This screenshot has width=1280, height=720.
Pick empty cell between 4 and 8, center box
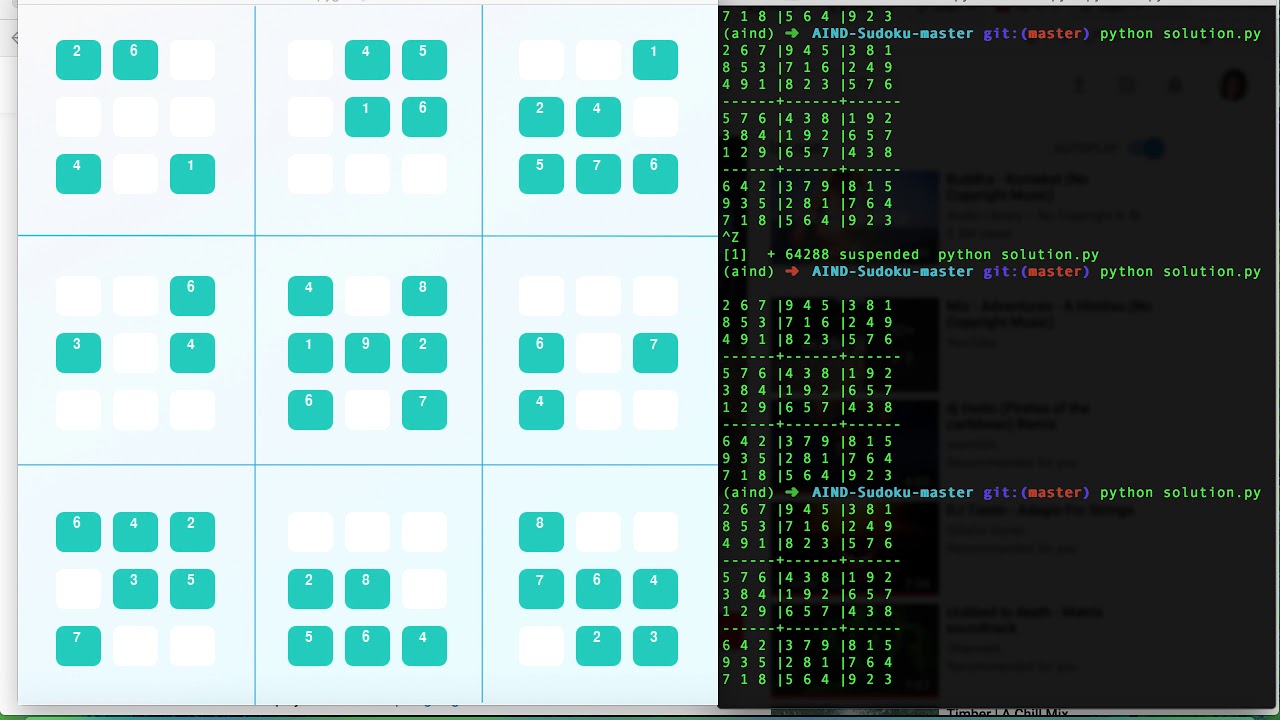[367, 296]
